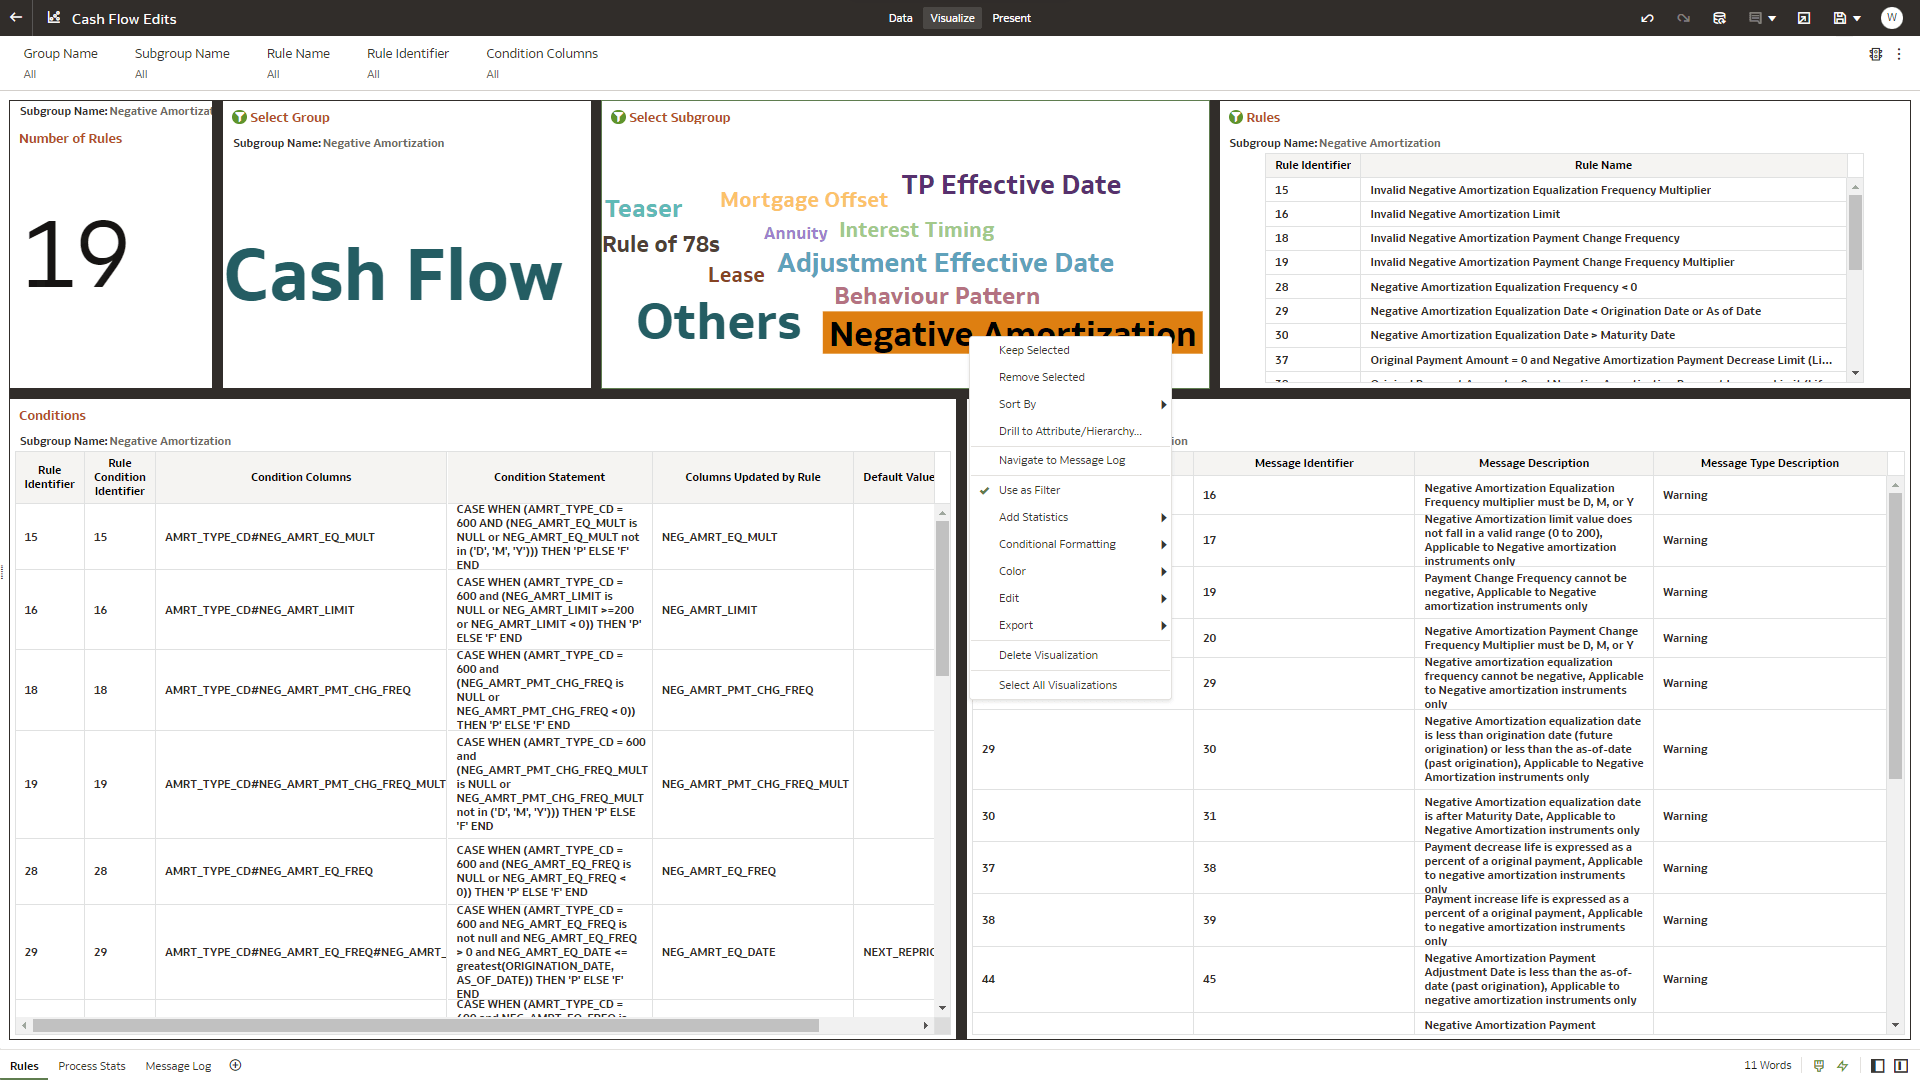Screen dimensions: 1920x1080
Task: Click the Undo icon in the top toolbar
Action: 1648,18
